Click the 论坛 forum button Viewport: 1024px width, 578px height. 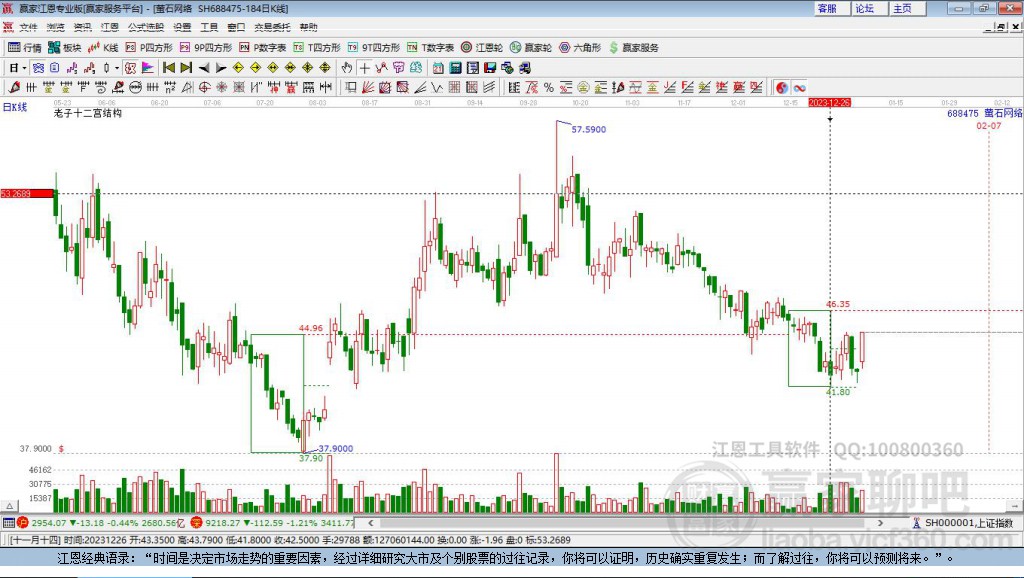(869, 8)
